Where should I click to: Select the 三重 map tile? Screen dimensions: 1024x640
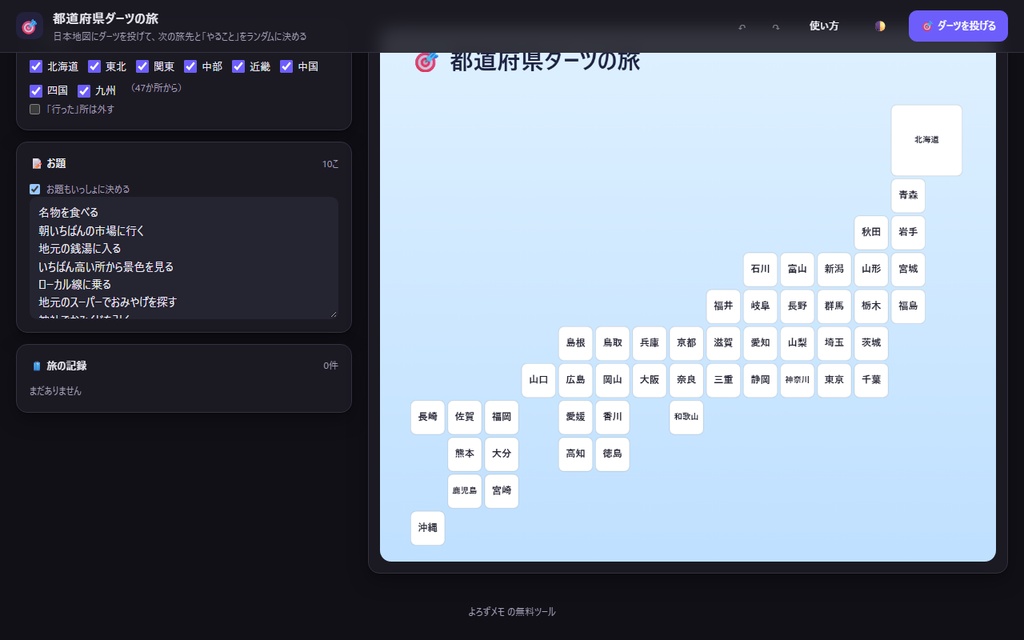click(x=723, y=380)
